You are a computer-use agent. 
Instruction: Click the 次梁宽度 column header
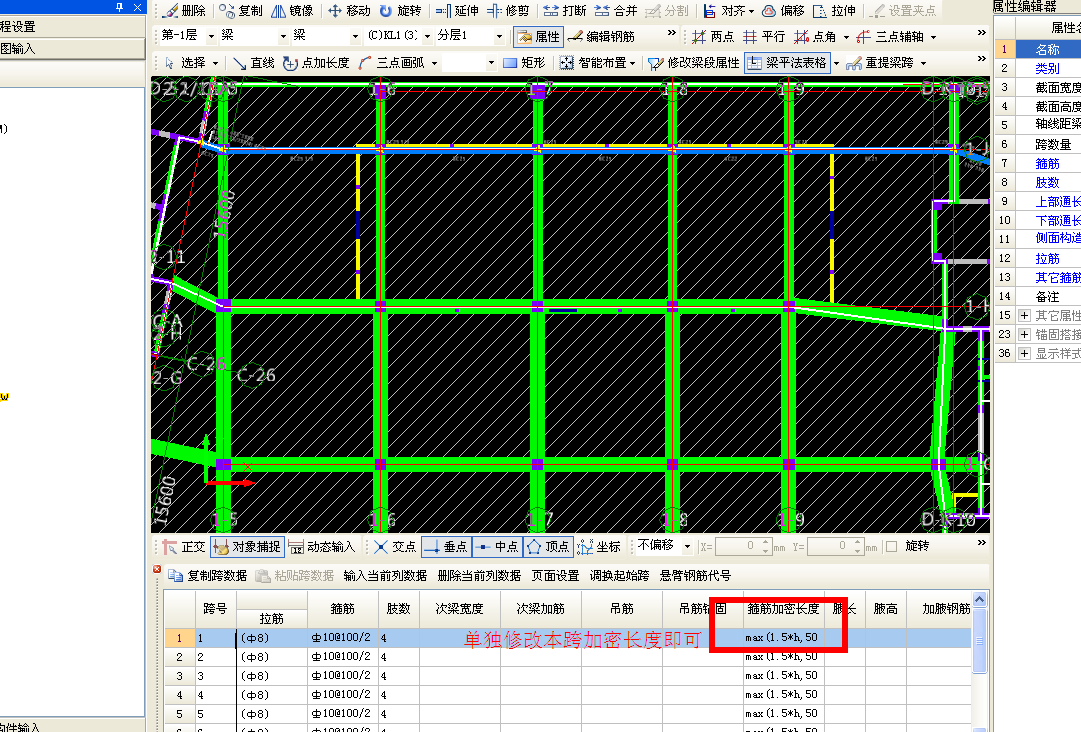point(459,609)
